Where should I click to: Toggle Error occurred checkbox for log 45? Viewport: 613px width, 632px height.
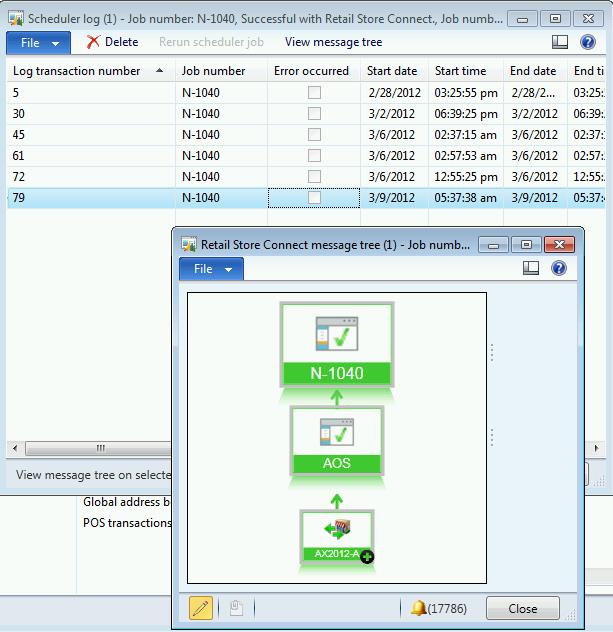coord(314,135)
